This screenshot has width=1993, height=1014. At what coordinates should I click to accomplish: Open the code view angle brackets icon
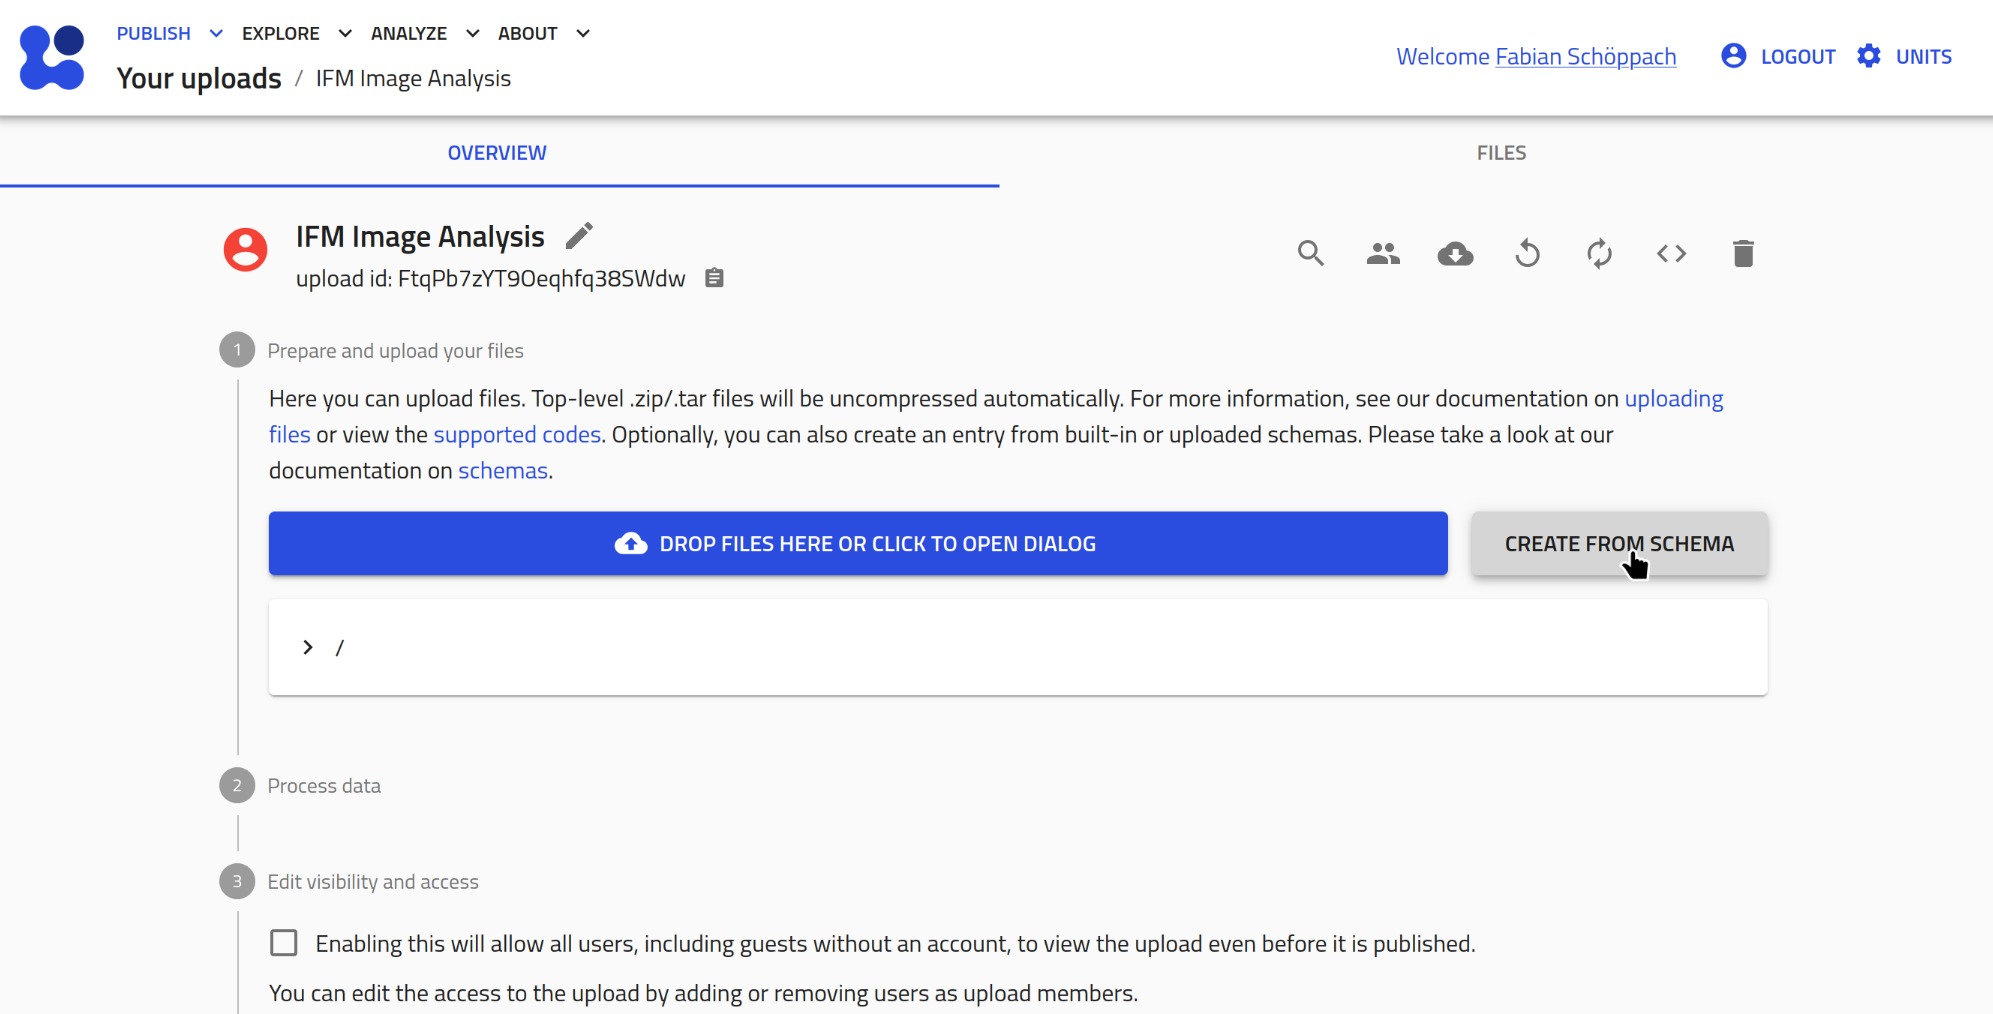tap(1671, 254)
